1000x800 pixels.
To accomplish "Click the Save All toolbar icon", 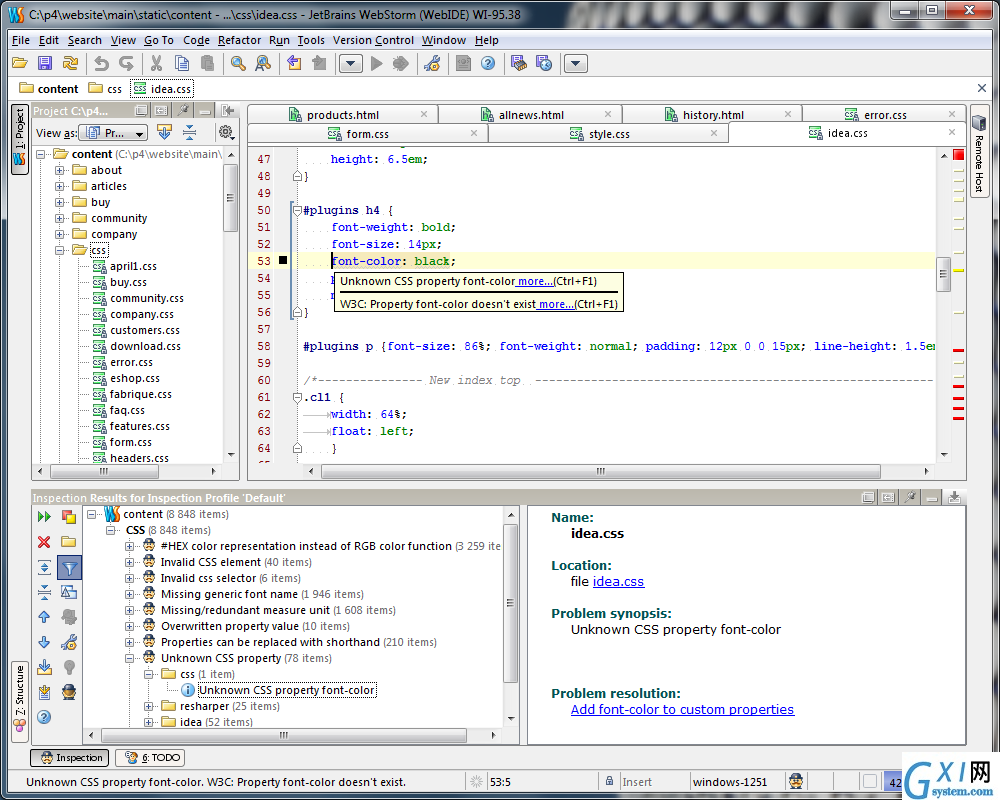I will [45, 63].
